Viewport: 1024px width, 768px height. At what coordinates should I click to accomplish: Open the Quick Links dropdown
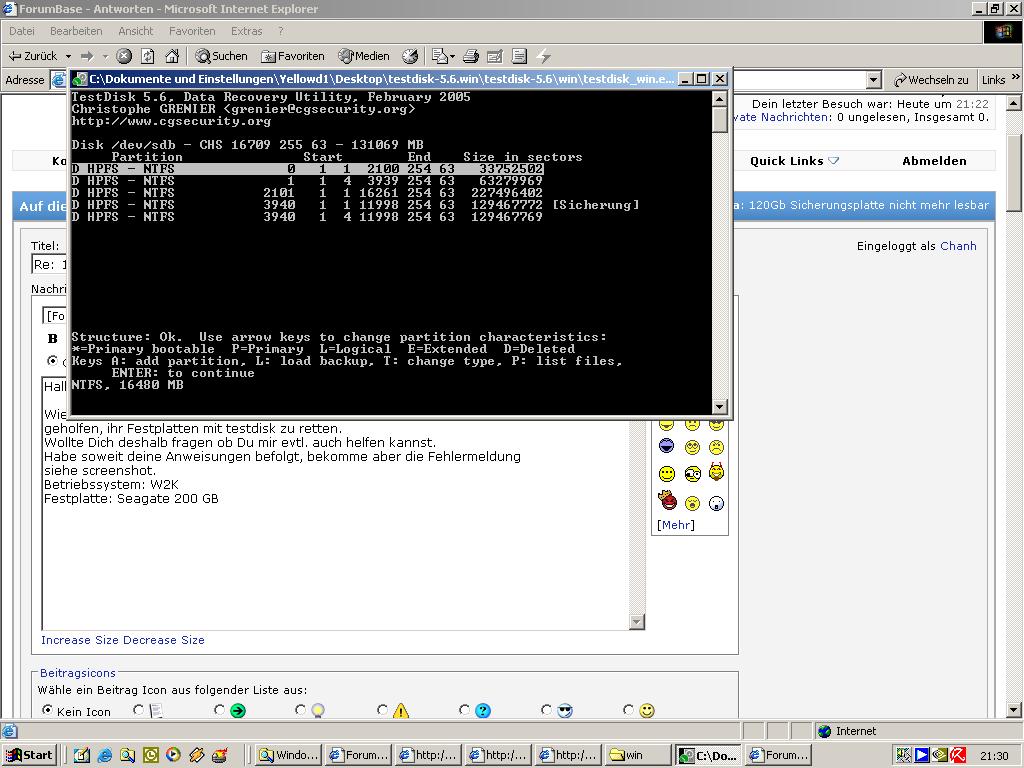(x=793, y=161)
